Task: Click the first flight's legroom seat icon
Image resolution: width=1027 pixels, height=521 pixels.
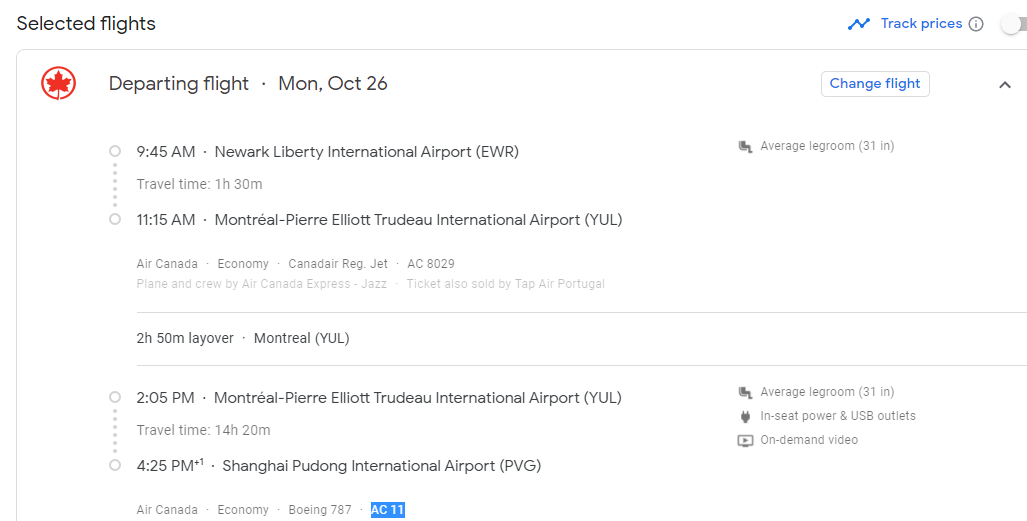Action: 745,147
